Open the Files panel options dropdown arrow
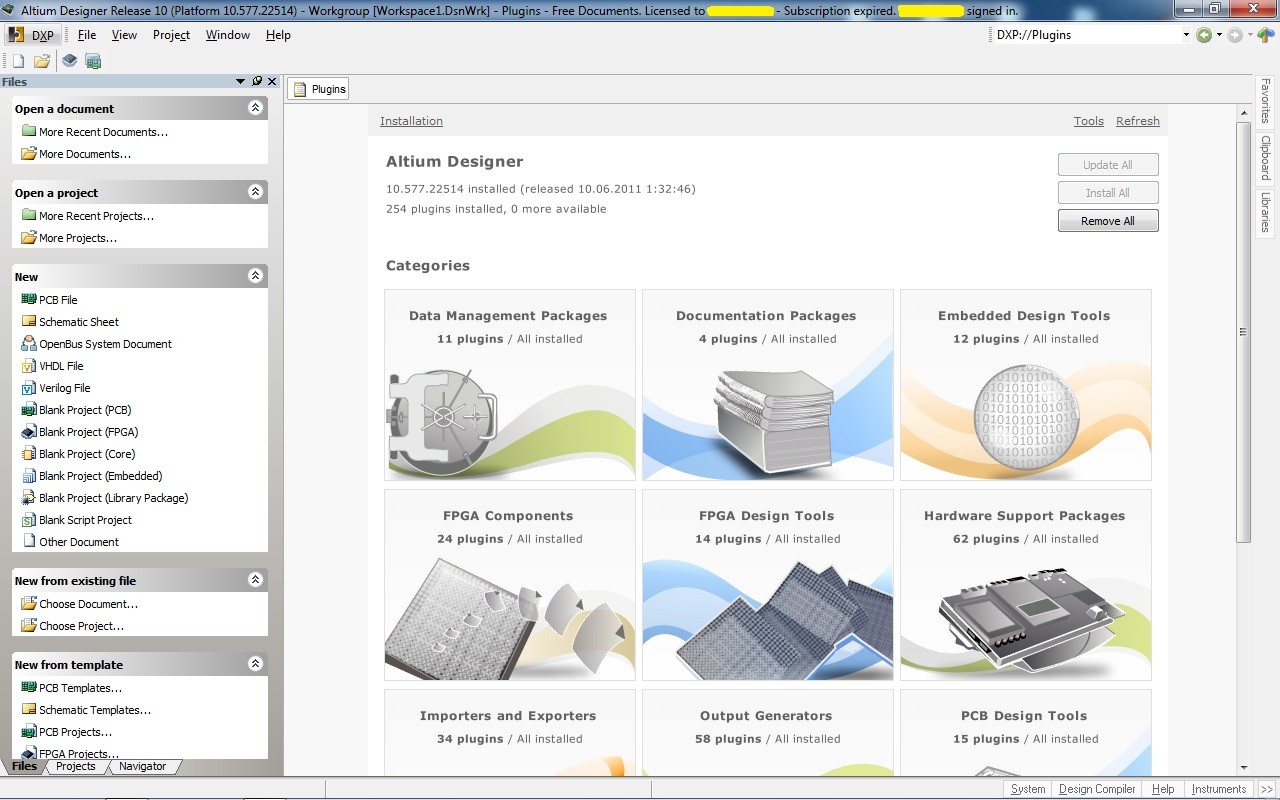 (240, 82)
